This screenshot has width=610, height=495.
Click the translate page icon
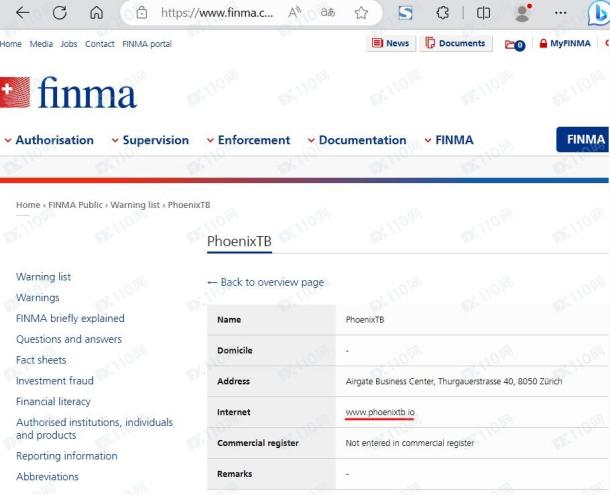(325, 14)
